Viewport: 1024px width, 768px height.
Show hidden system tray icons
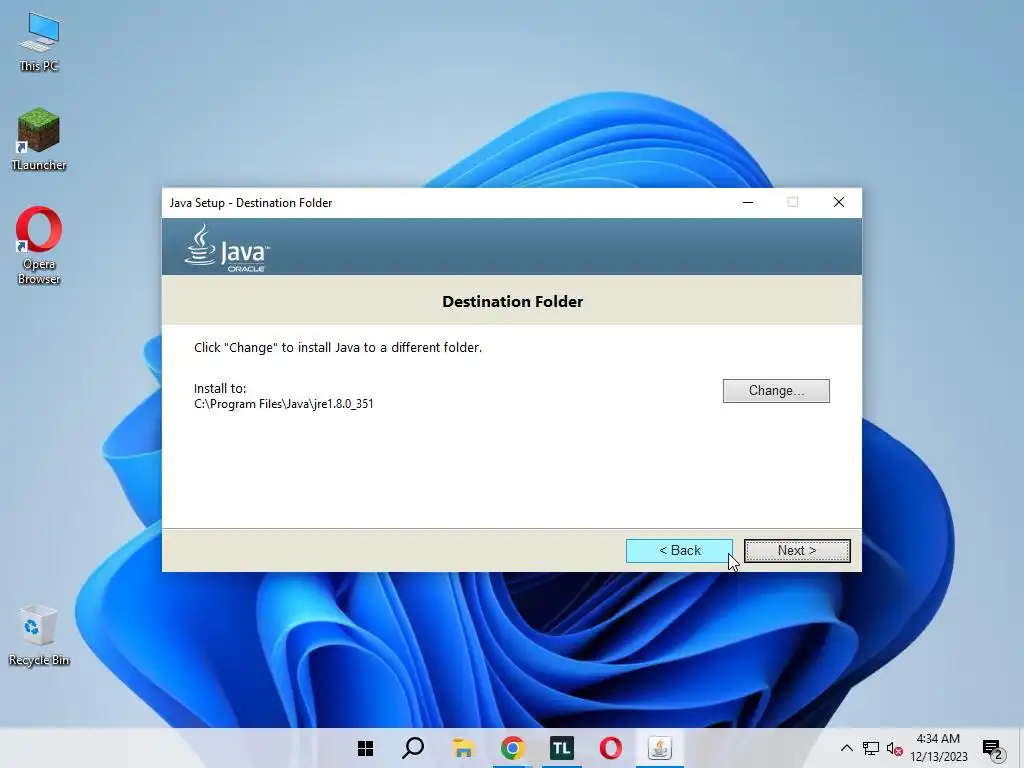point(846,748)
